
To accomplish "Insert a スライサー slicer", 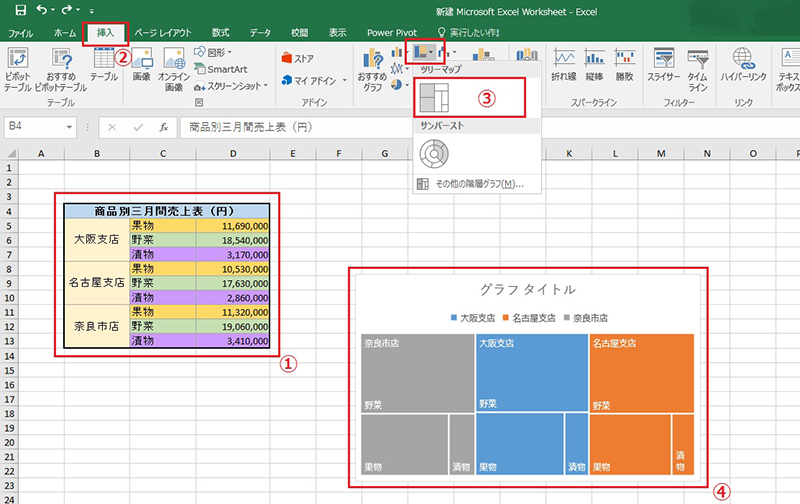I will coord(663,65).
